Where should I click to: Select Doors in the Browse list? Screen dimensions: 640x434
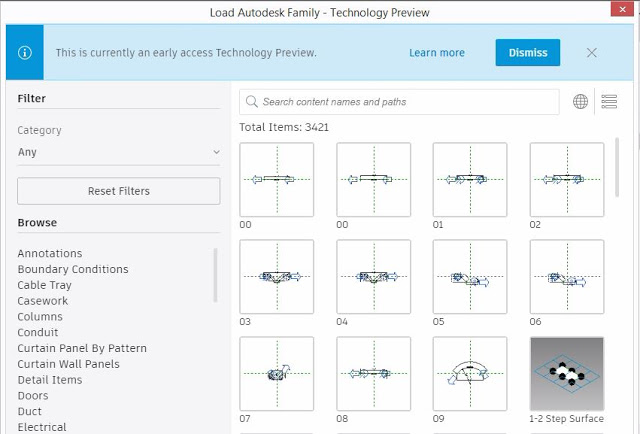point(33,396)
